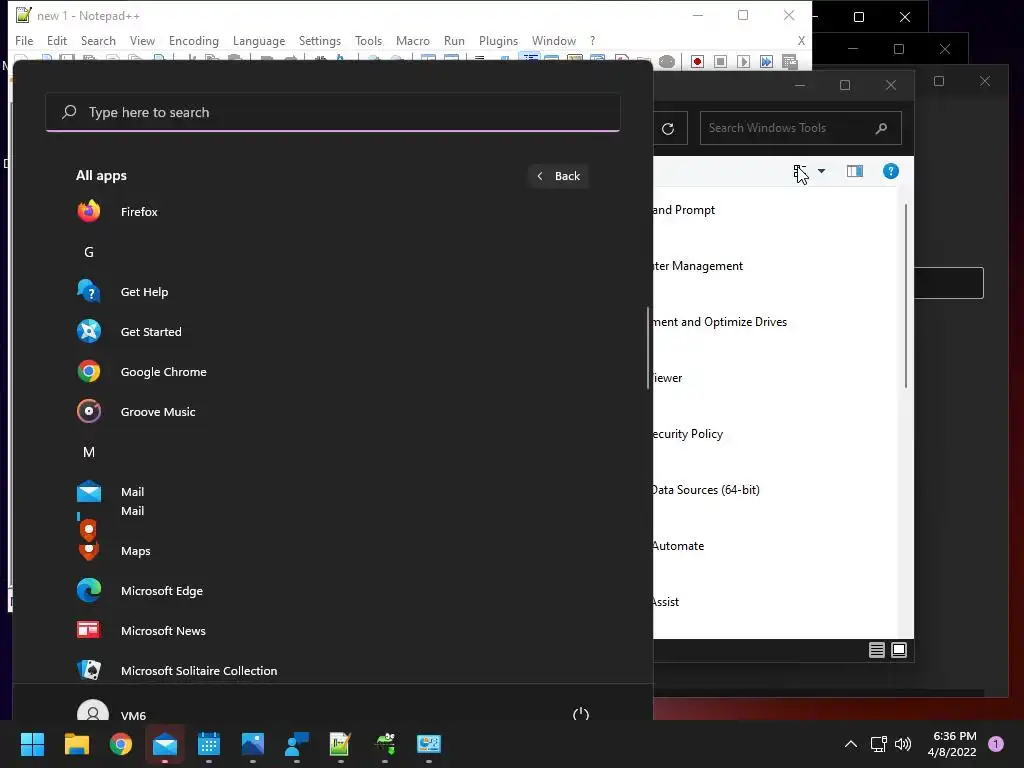Show hidden system tray icons
1024x768 pixels.
point(851,744)
